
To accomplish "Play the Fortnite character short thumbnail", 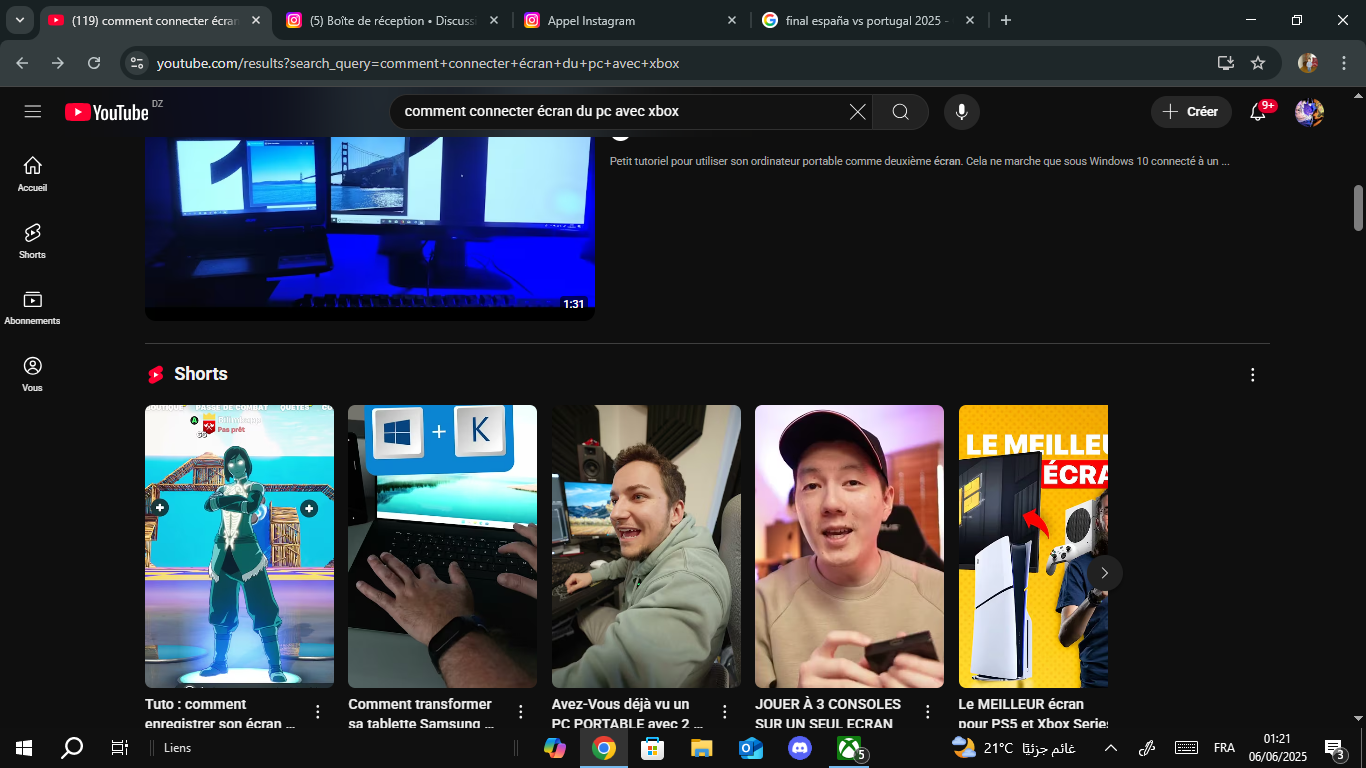I will pyautogui.click(x=239, y=546).
